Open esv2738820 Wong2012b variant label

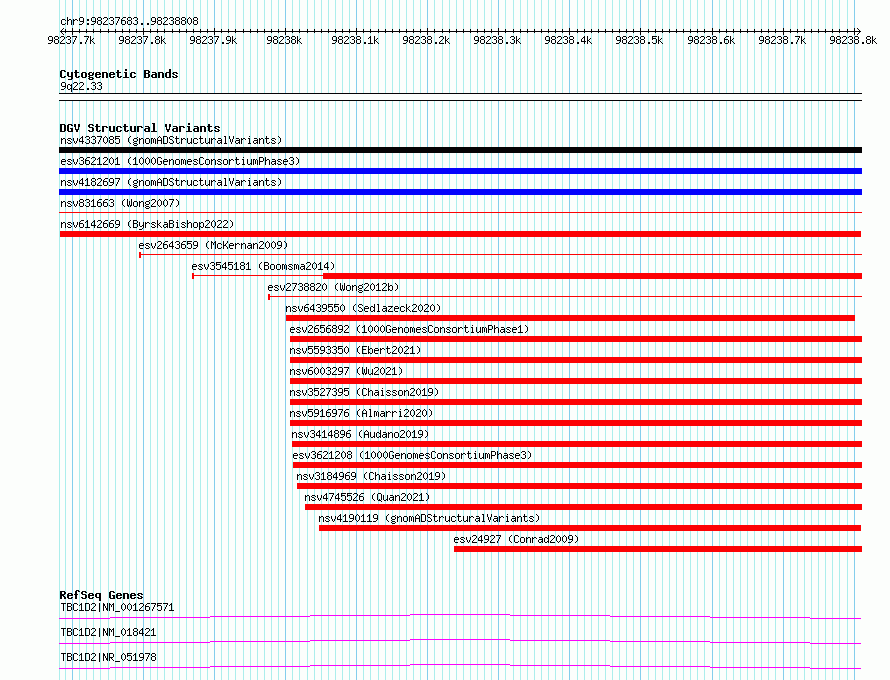pyautogui.click(x=333, y=287)
